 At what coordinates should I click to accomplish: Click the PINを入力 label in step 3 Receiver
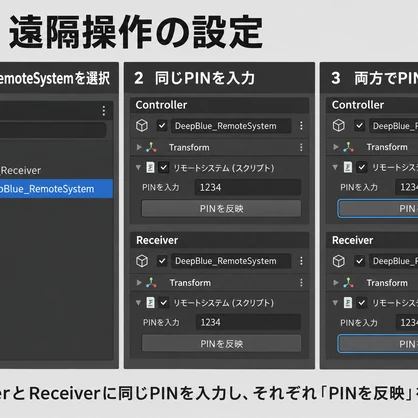[x=359, y=323]
